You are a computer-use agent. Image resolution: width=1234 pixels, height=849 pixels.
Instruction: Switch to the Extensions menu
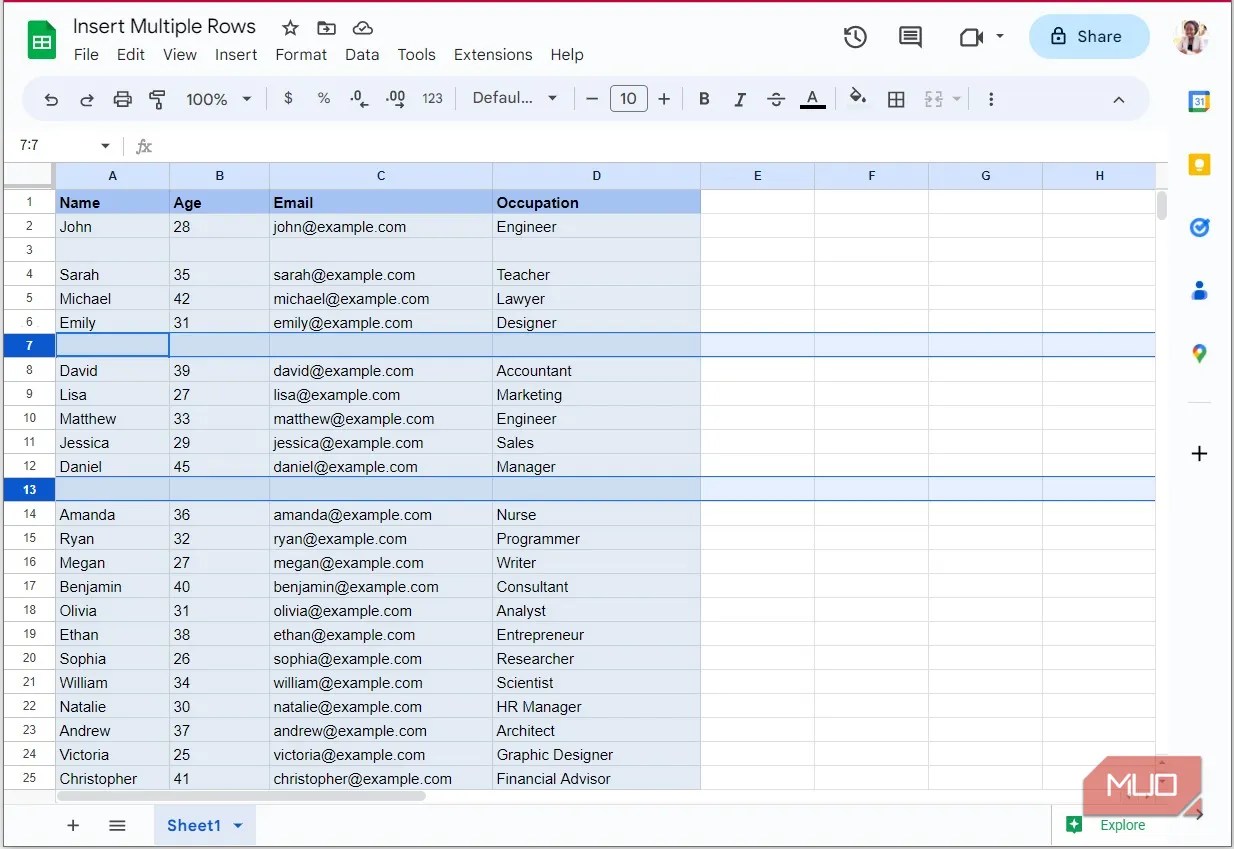[492, 55]
